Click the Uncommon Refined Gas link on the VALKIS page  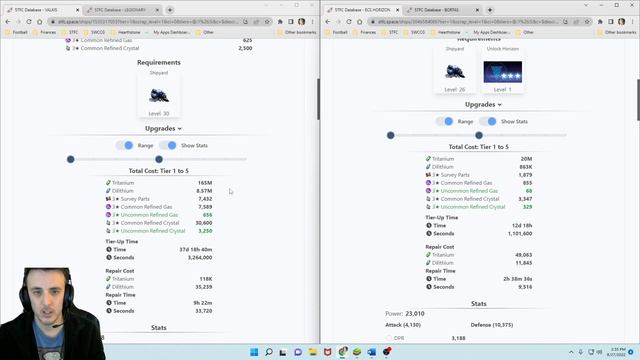(x=149, y=215)
